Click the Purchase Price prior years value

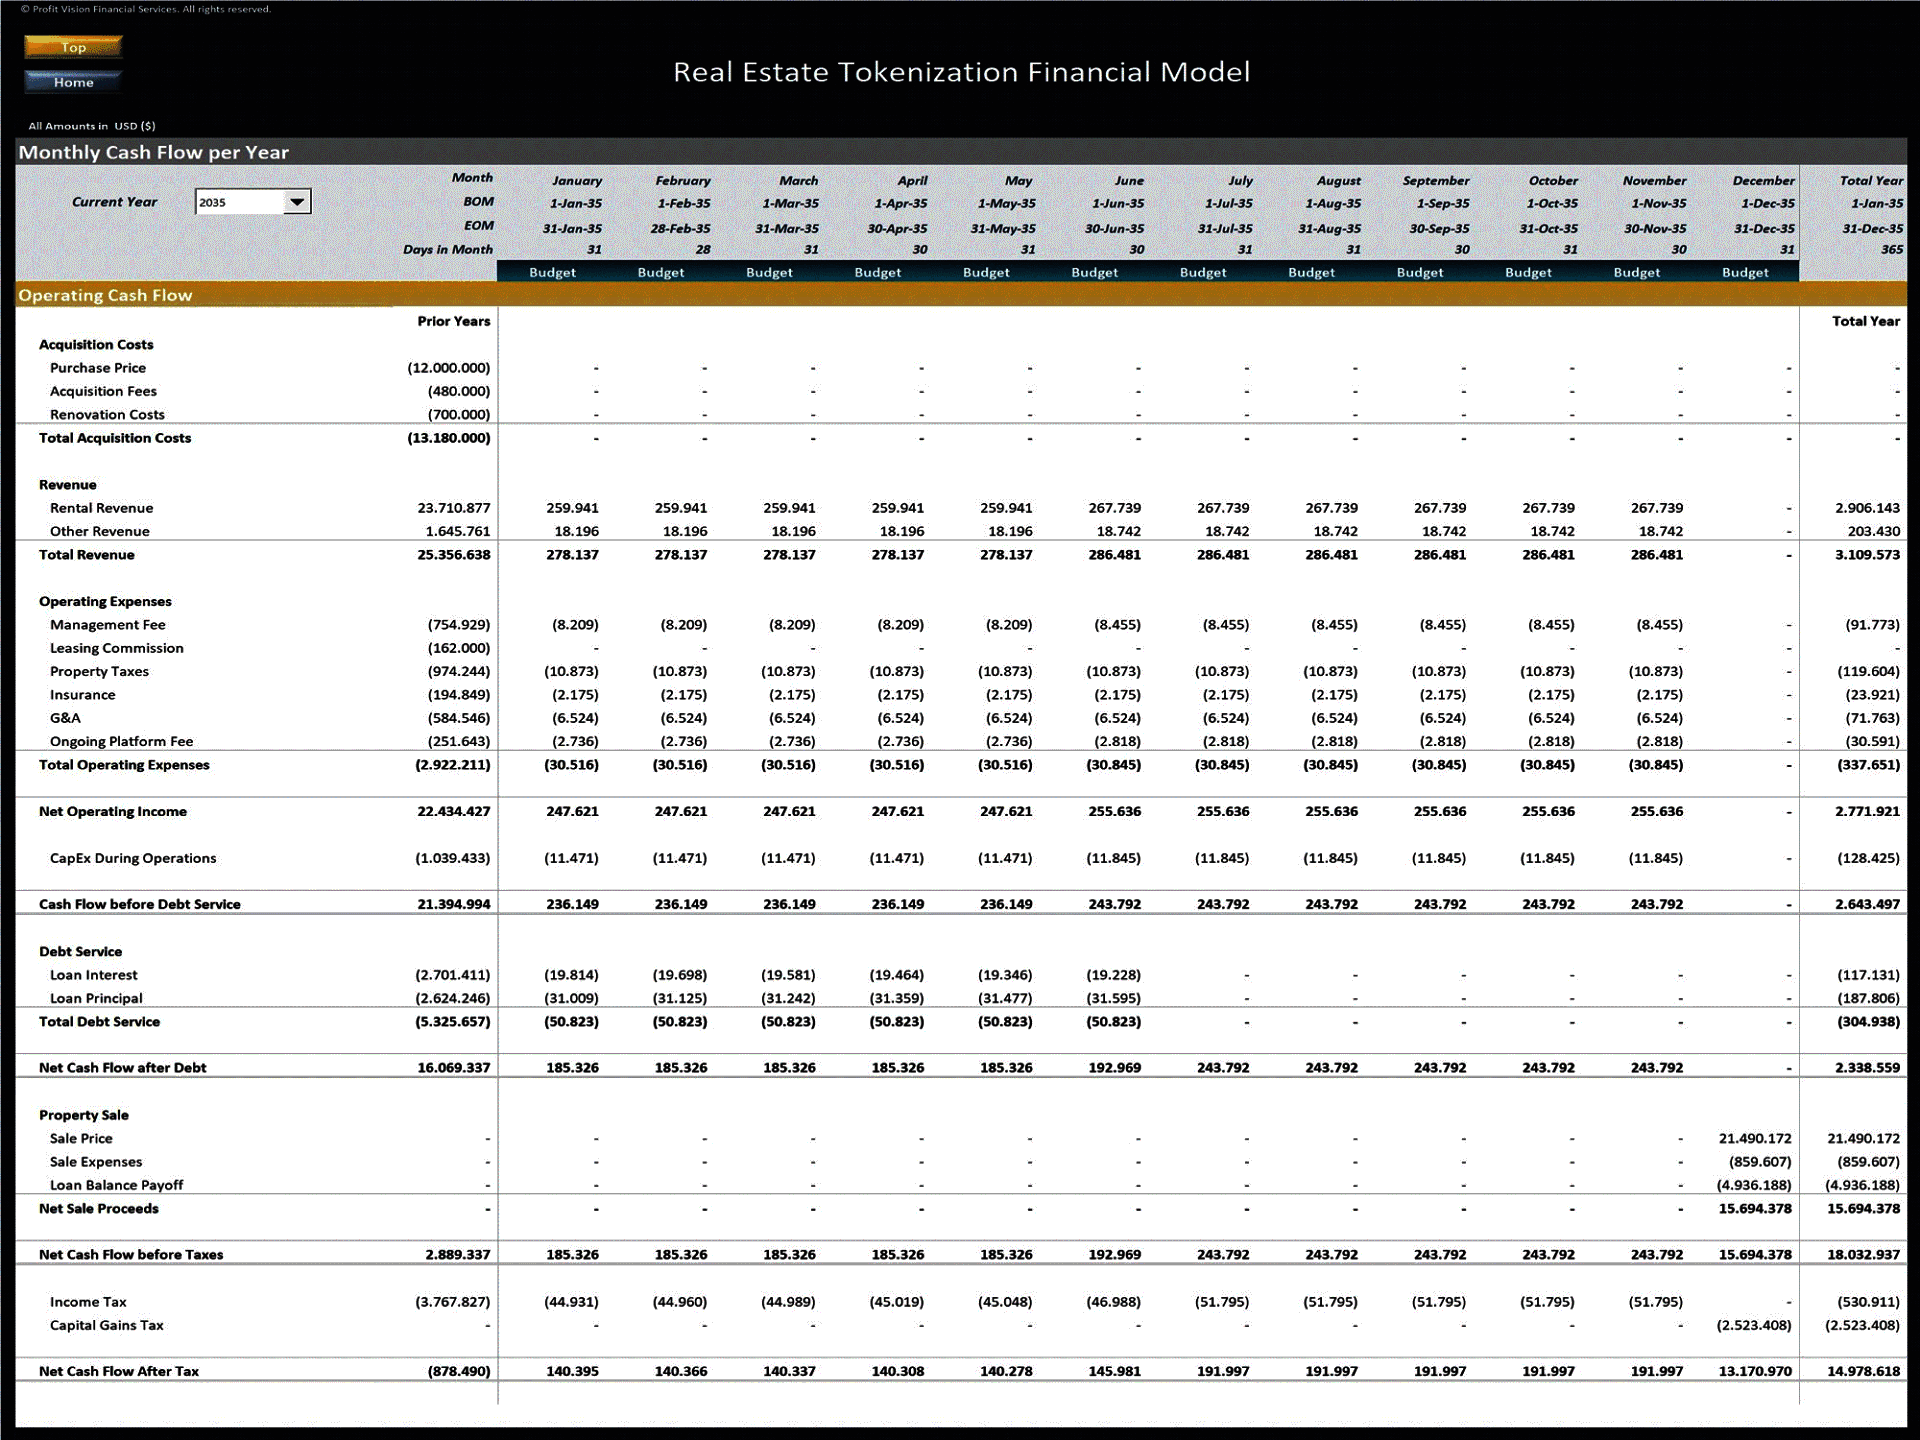[448, 368]
